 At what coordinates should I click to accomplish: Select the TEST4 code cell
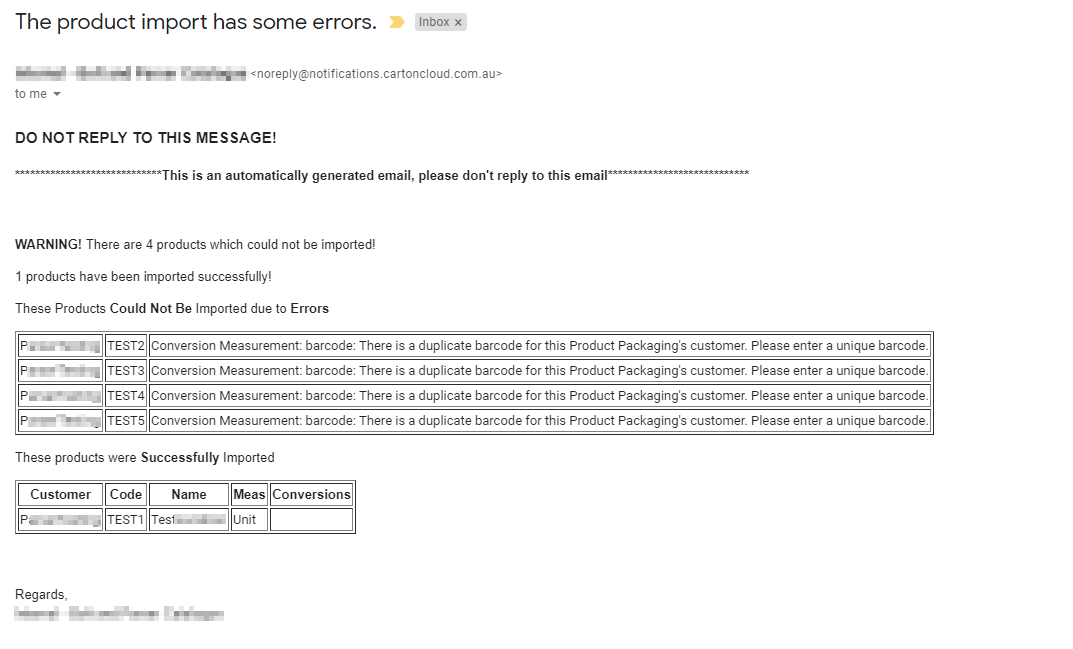tap(126, 396)
